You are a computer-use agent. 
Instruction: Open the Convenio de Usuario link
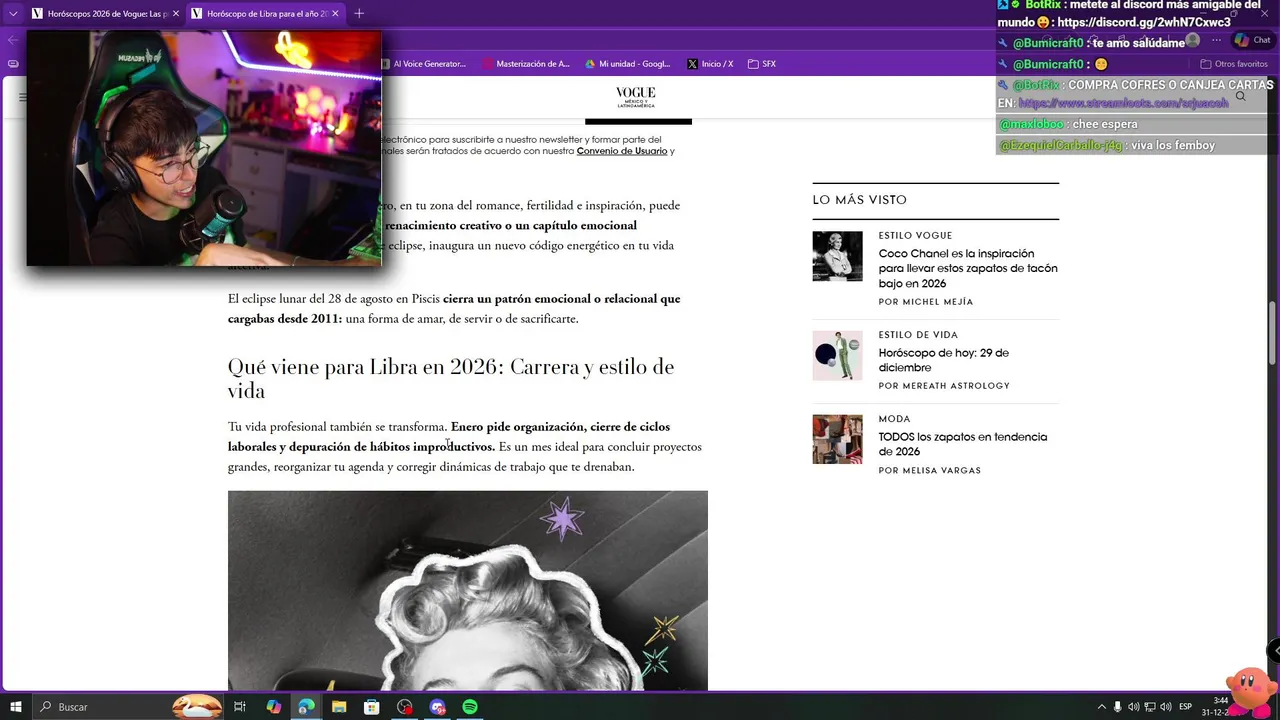tap(622, 151)
